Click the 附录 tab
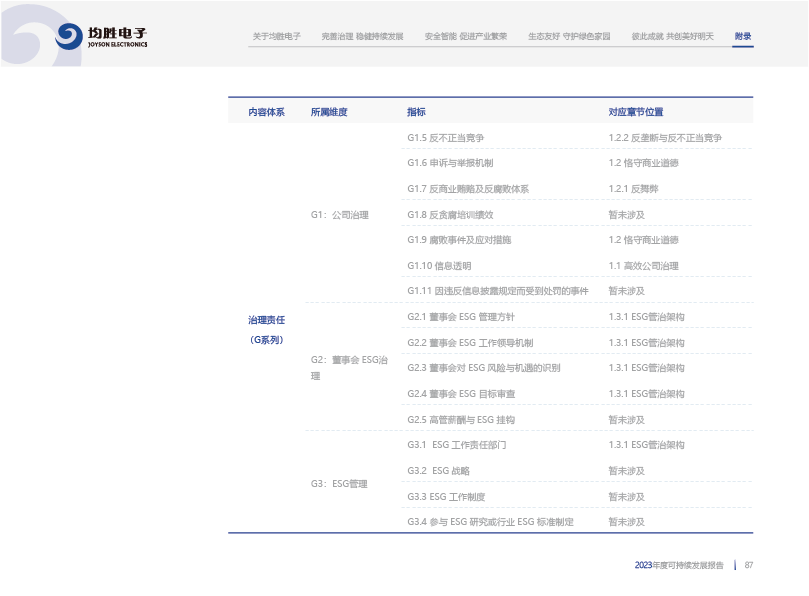809x596 pixels. pyautogui.click(x=742, y=36)
